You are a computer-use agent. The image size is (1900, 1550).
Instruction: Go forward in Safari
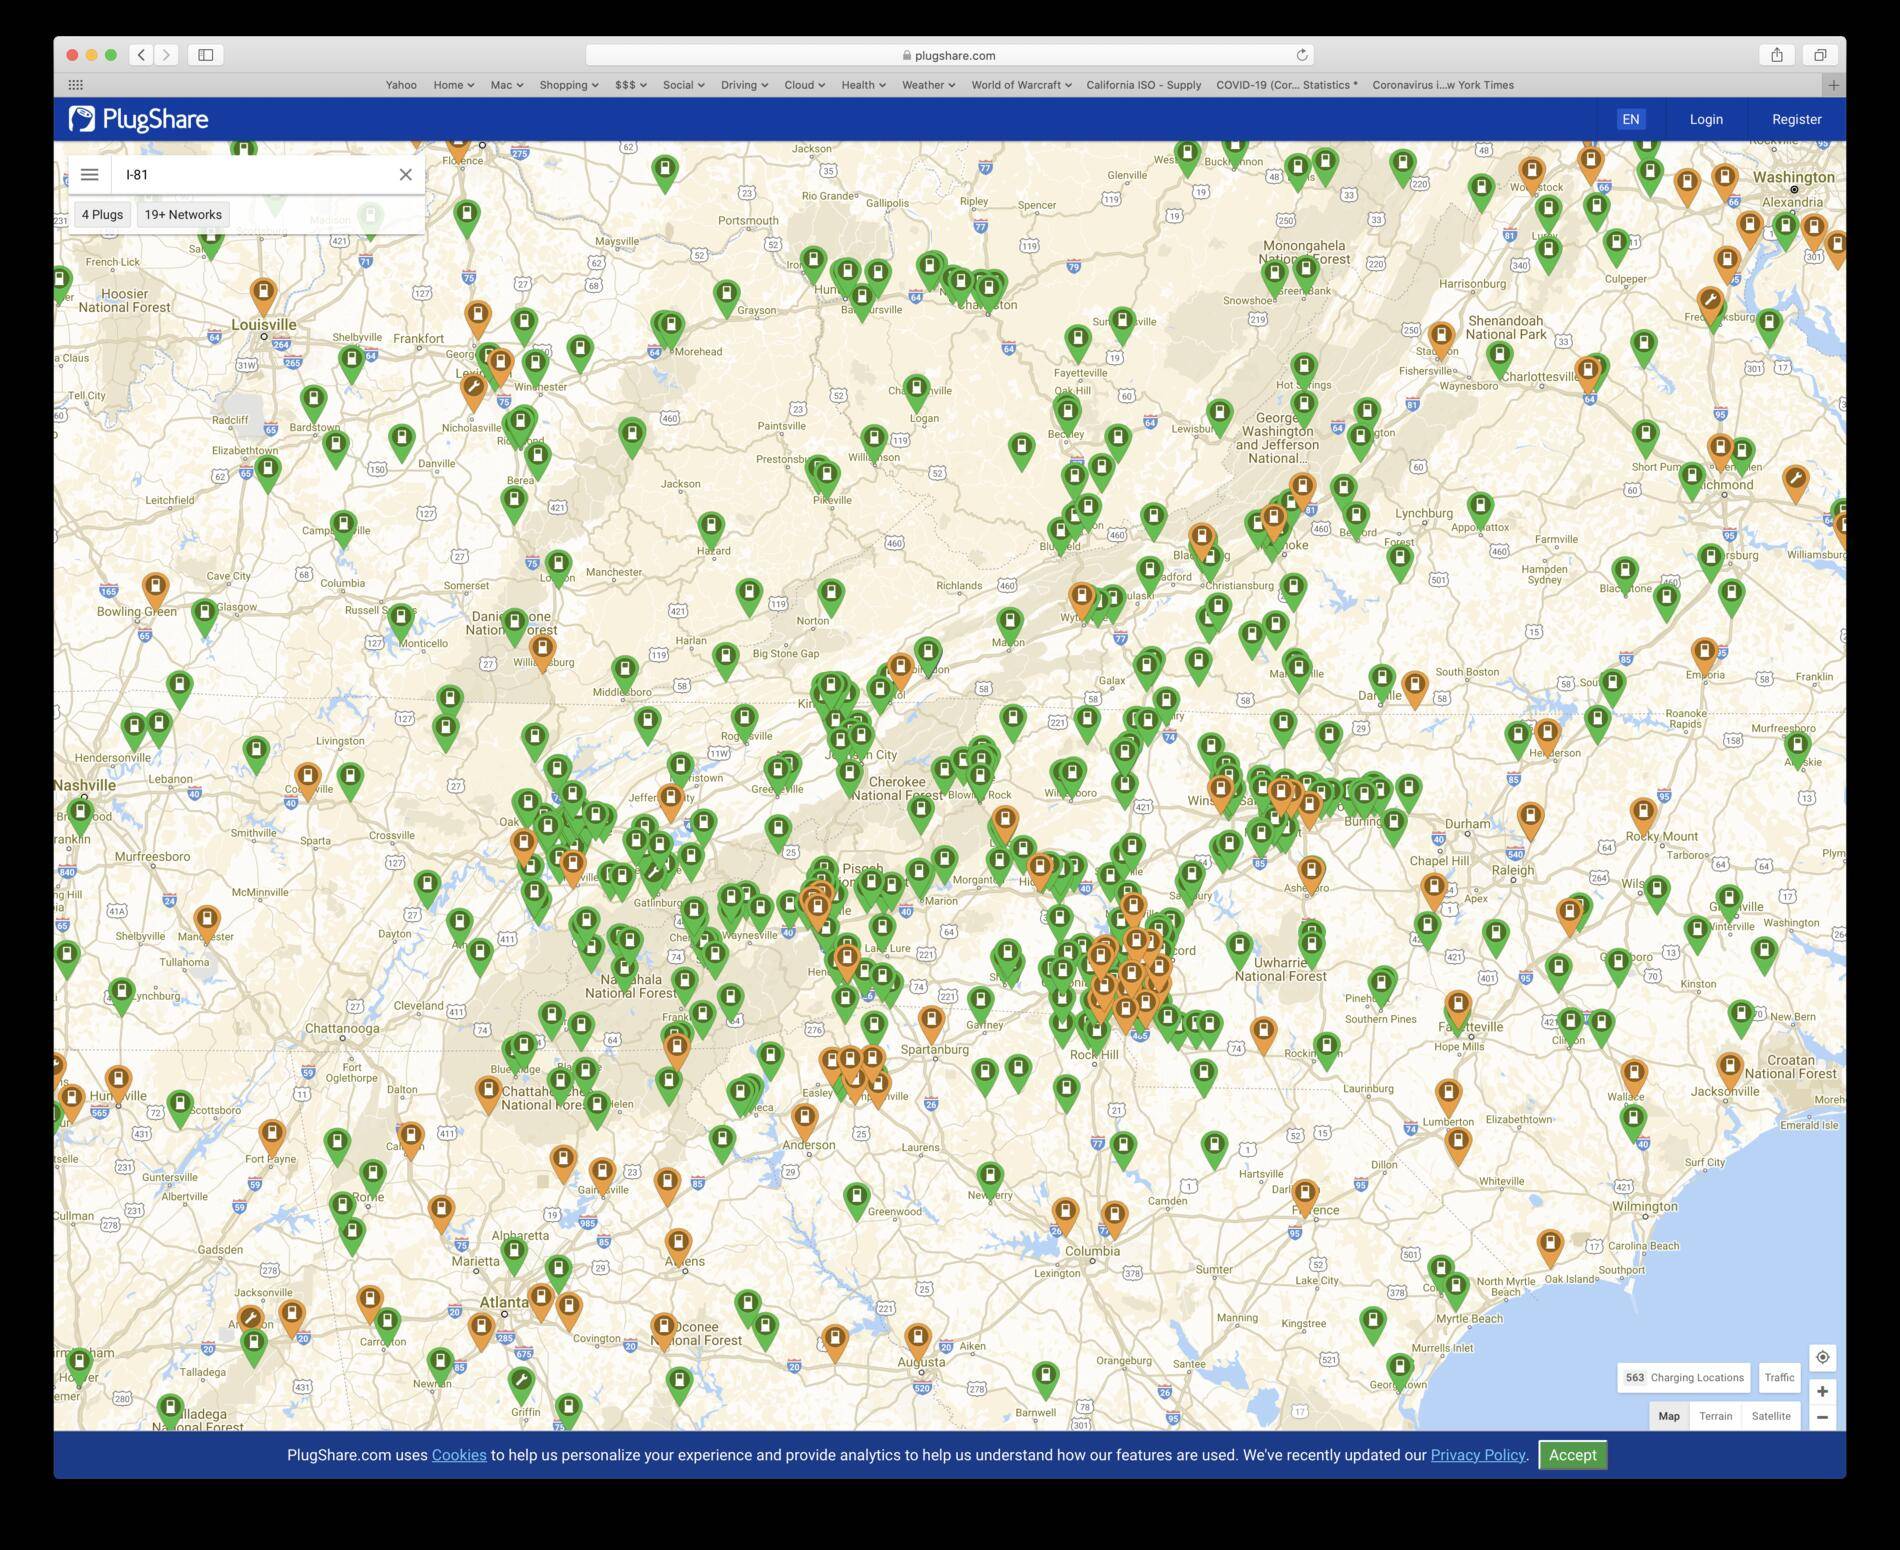click(x=167, y=55)
